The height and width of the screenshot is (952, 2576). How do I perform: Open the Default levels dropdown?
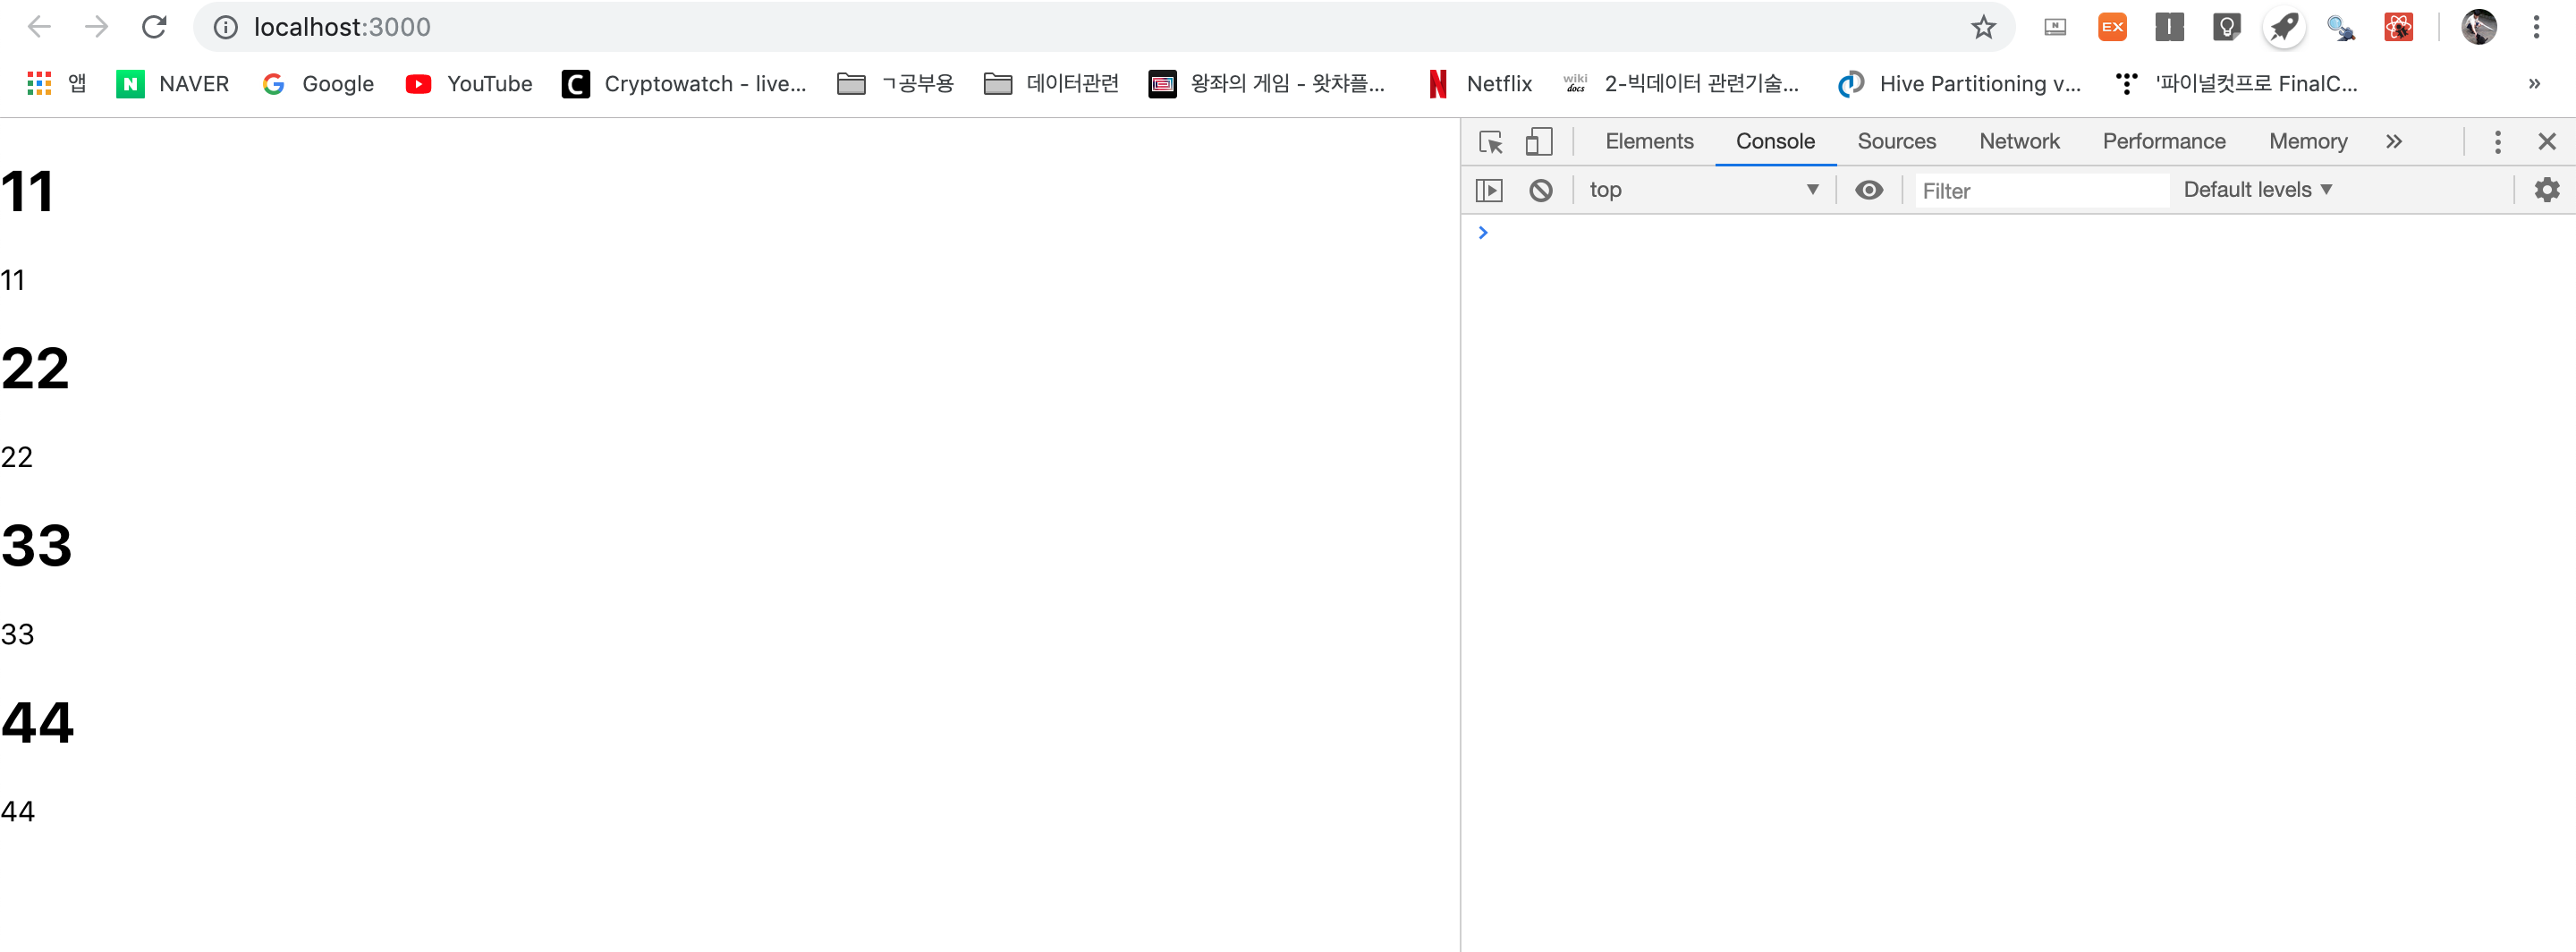tap(2257, 190)
